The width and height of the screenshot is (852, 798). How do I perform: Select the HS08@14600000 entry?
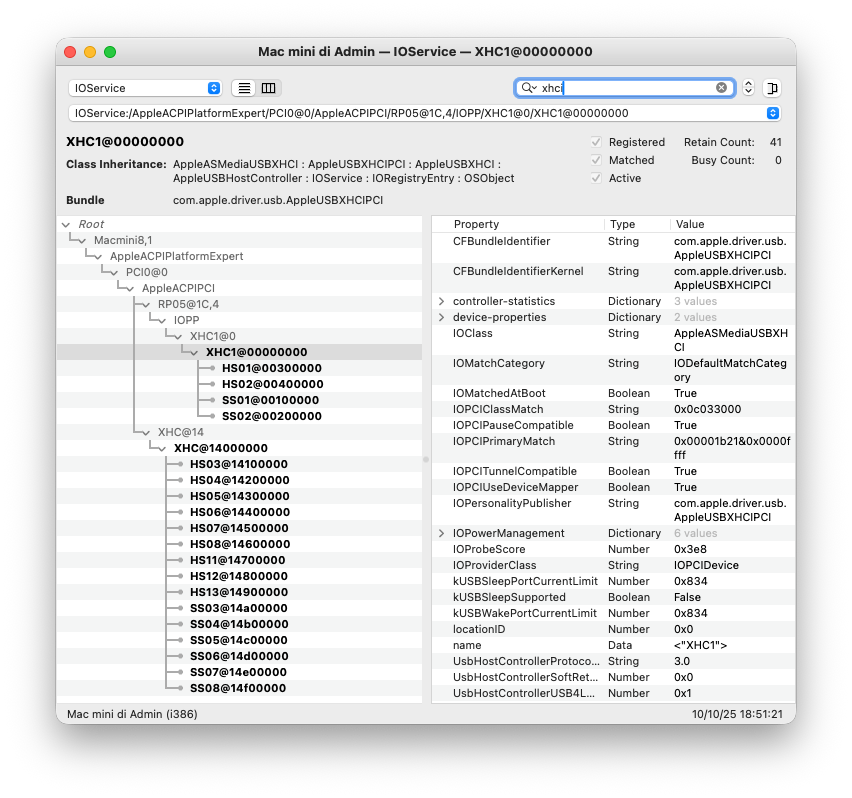[240, 544]
